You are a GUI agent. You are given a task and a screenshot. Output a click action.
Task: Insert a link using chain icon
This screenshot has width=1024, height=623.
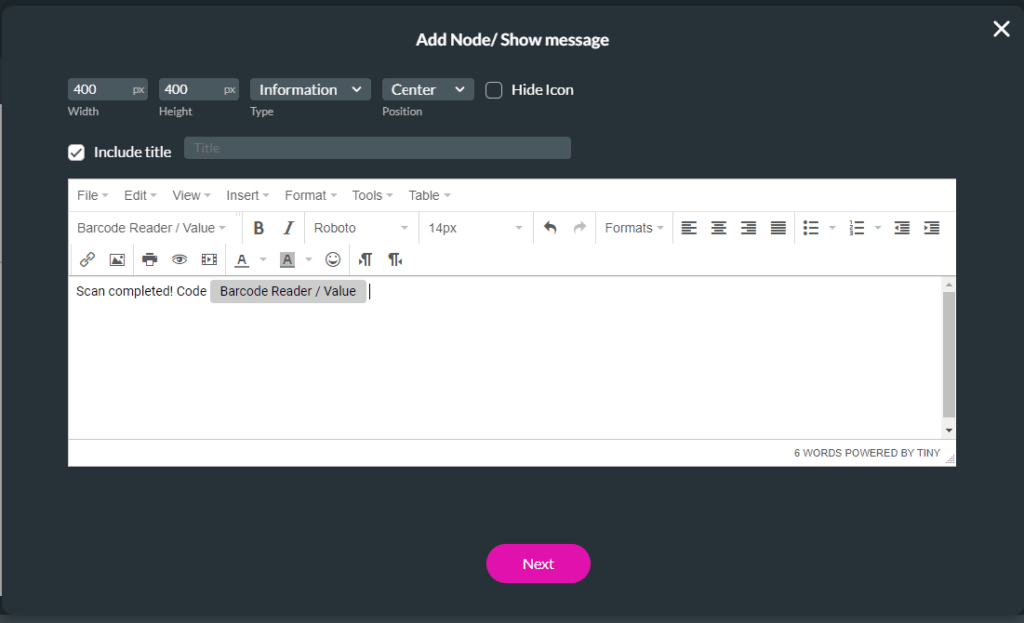87,260
